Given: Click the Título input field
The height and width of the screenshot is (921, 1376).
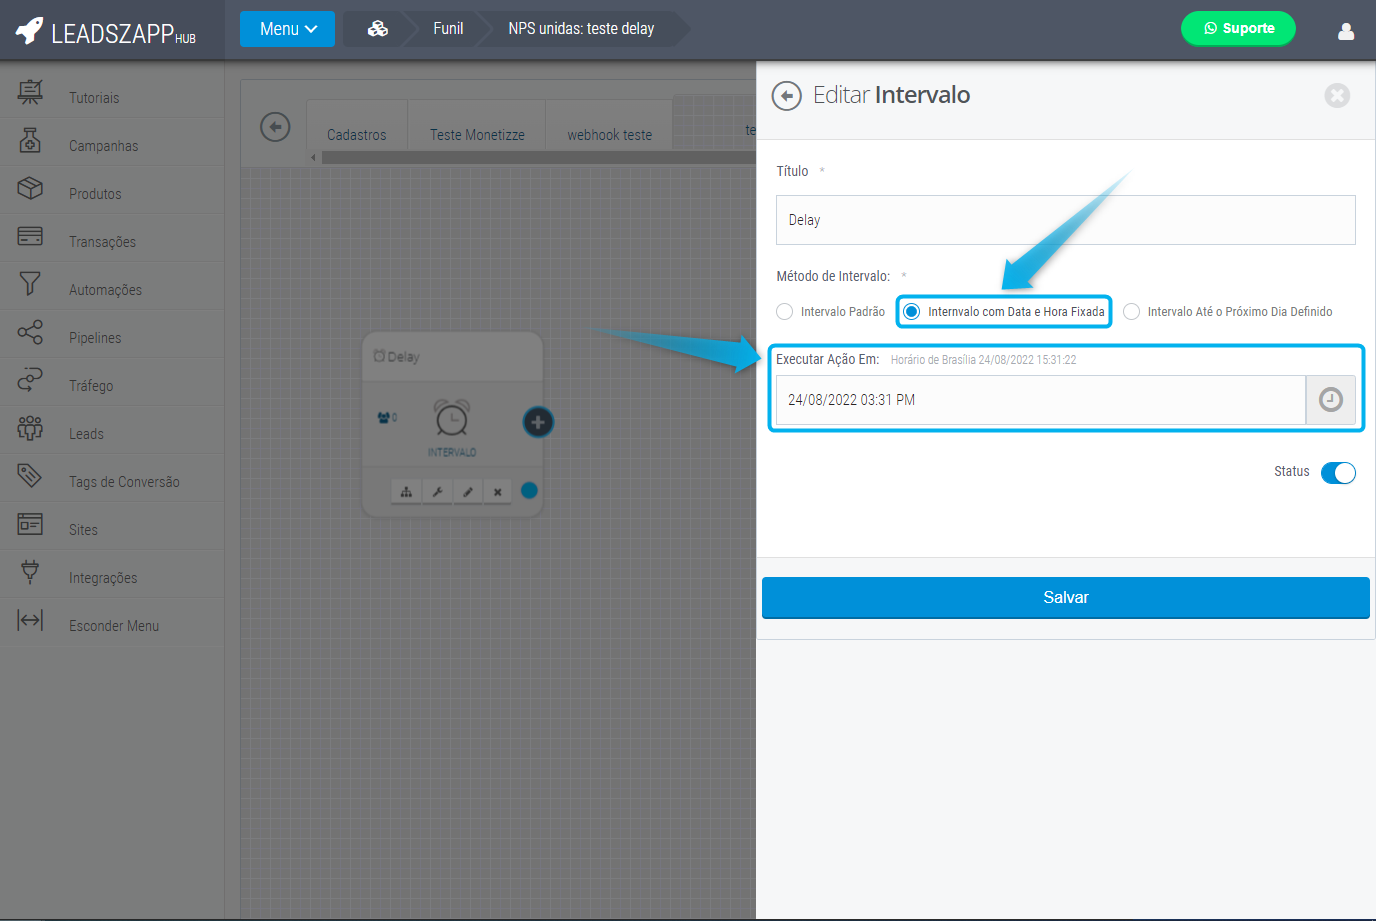Looking at the screenshot, I should (1065, 220).
